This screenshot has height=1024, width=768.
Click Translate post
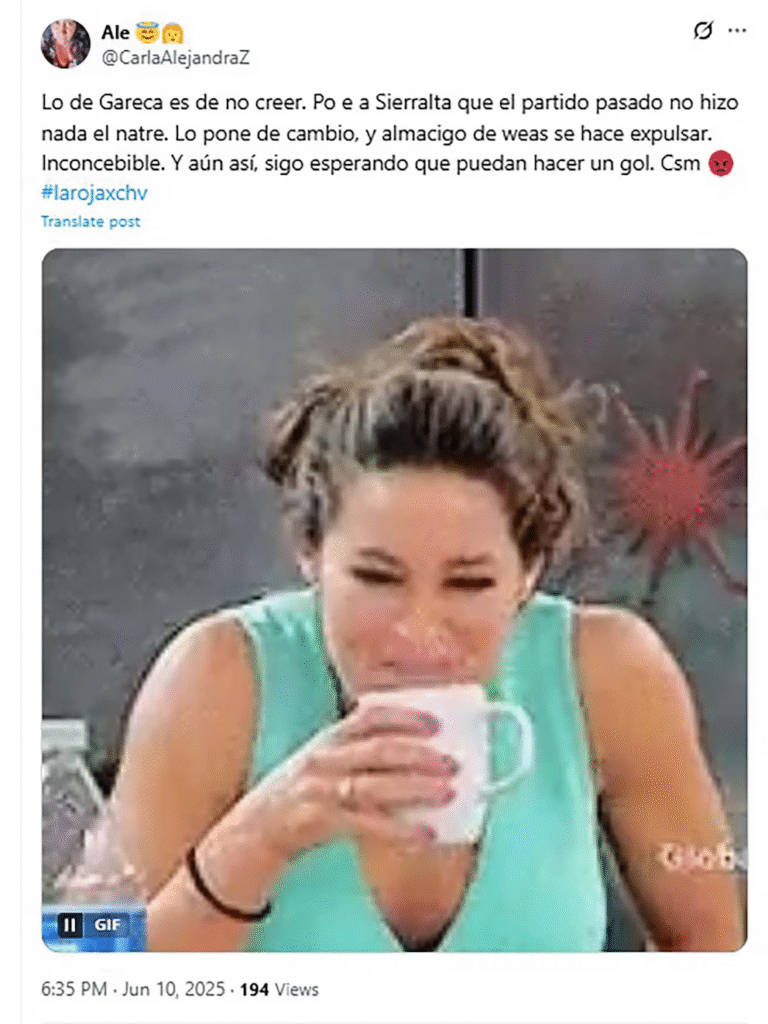pyautogui.click(x=91, y=221)
